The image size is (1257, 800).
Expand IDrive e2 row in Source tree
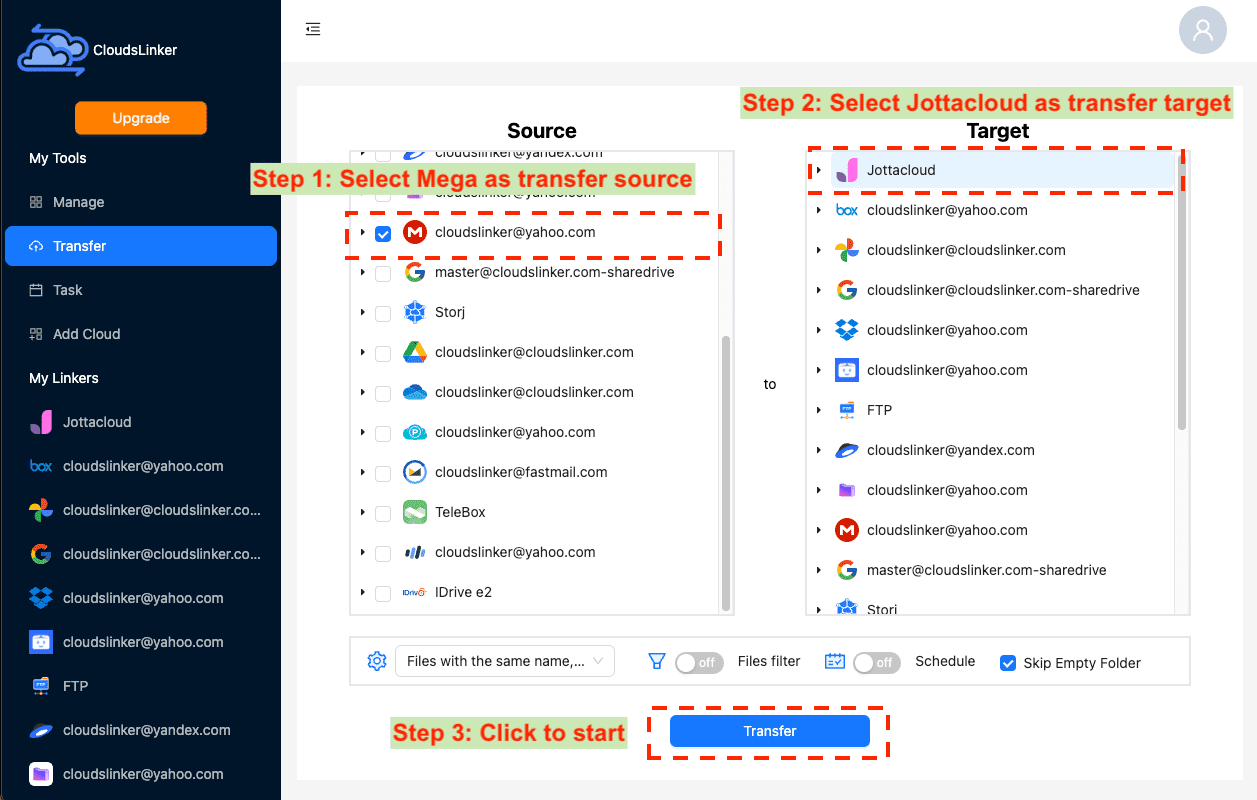(362, 592)
